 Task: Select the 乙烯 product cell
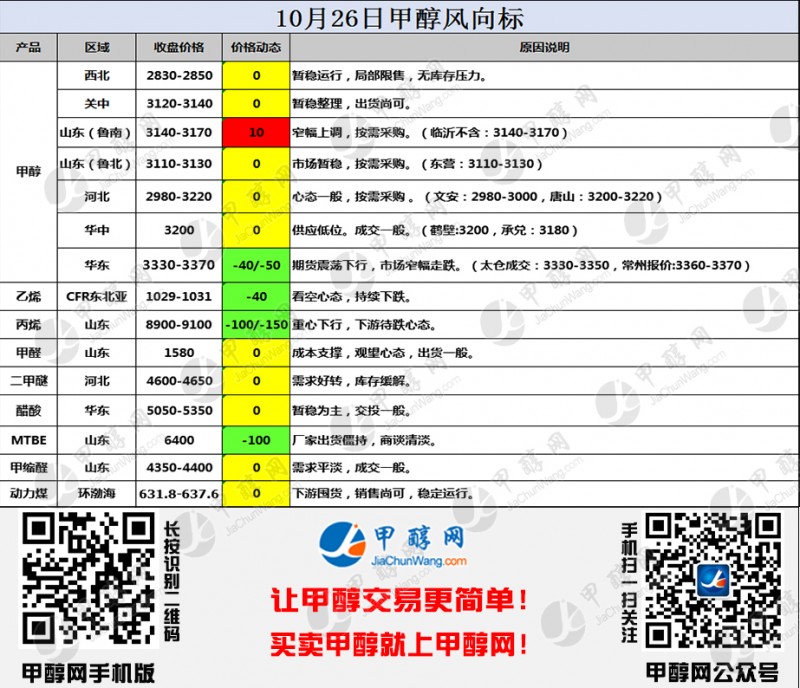click(29, 297)
